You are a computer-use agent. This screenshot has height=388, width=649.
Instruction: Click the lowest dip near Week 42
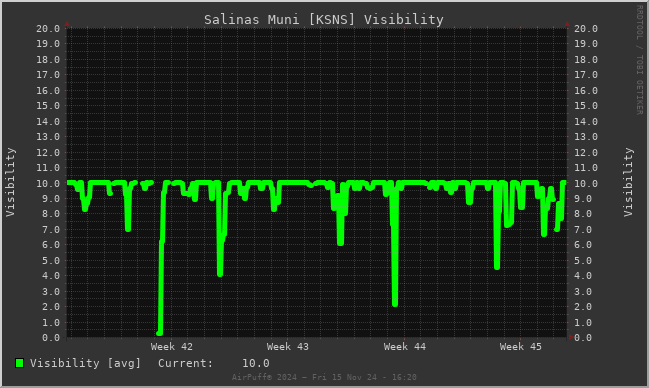pyautogui.click(x=160, y=333)
